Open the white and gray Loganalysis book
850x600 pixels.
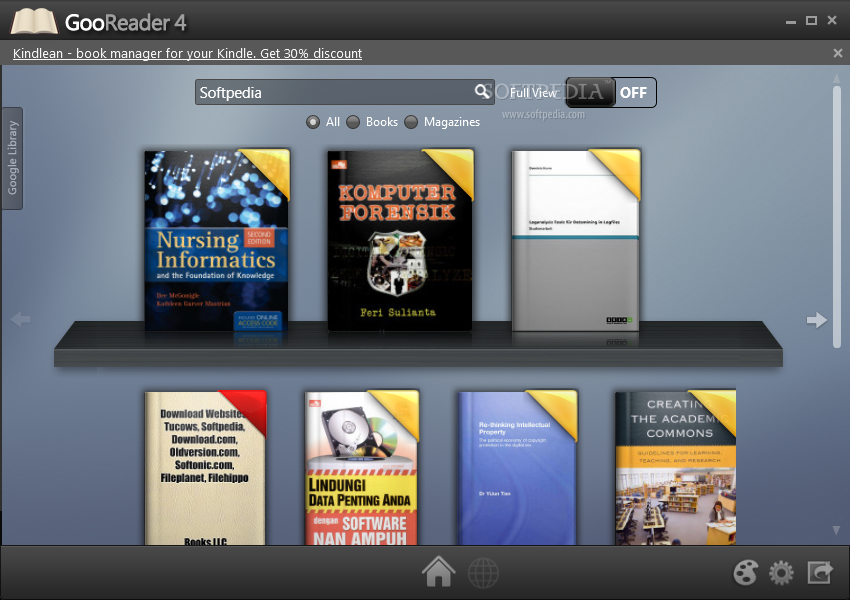576,240
